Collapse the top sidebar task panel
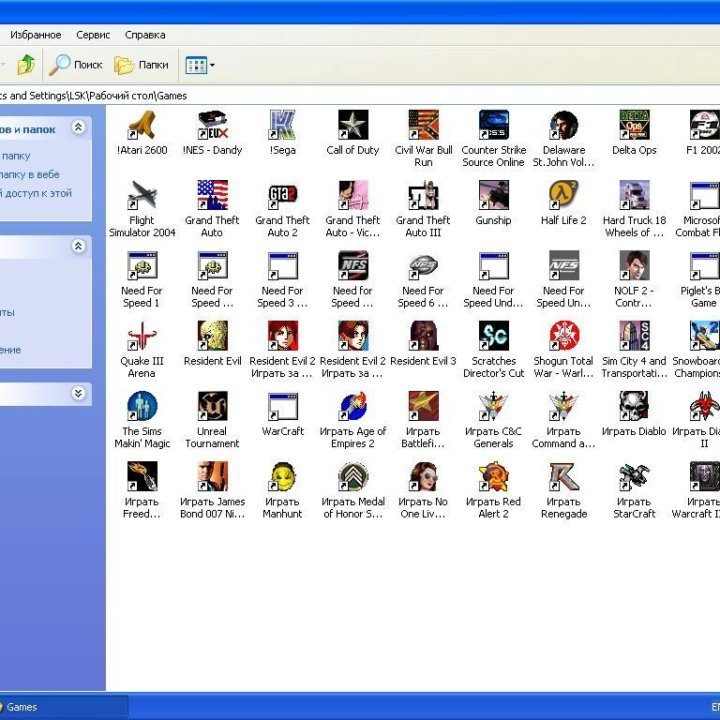720x720 pixels. coord(78,129)
